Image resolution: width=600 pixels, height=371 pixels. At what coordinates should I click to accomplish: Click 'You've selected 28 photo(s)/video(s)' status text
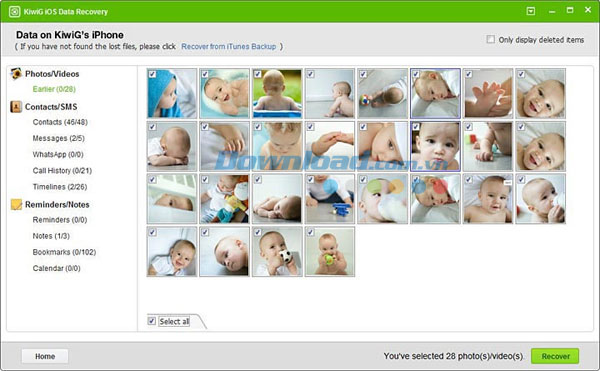453,356
